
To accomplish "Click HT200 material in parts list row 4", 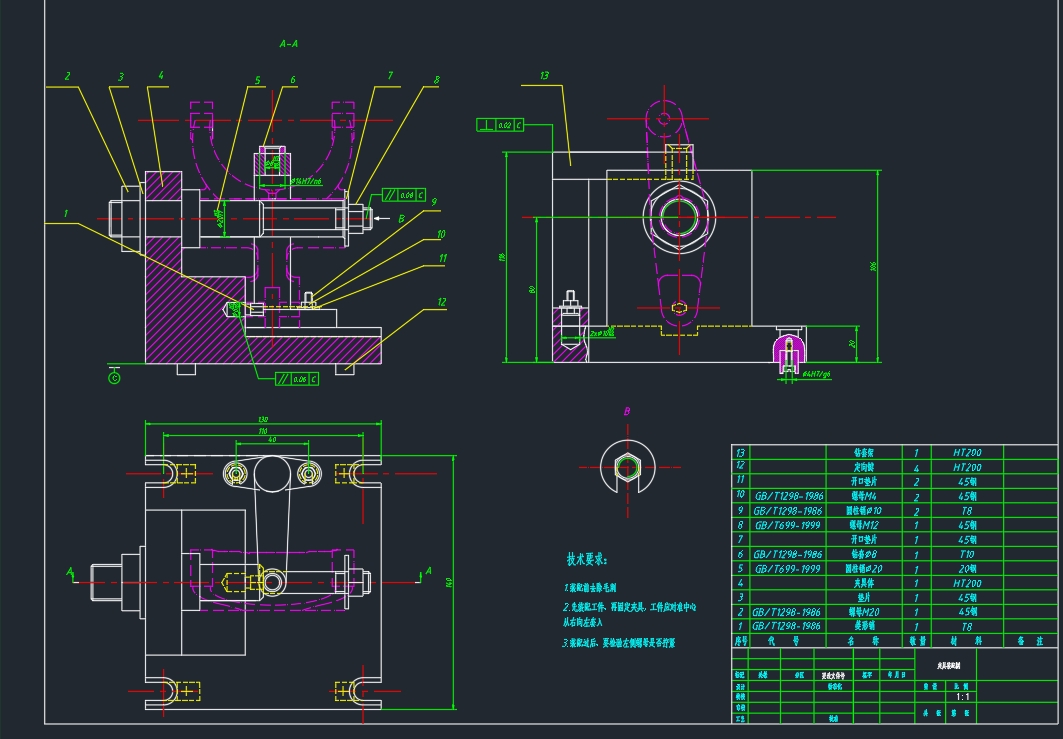I will click(x=967, y=583).
